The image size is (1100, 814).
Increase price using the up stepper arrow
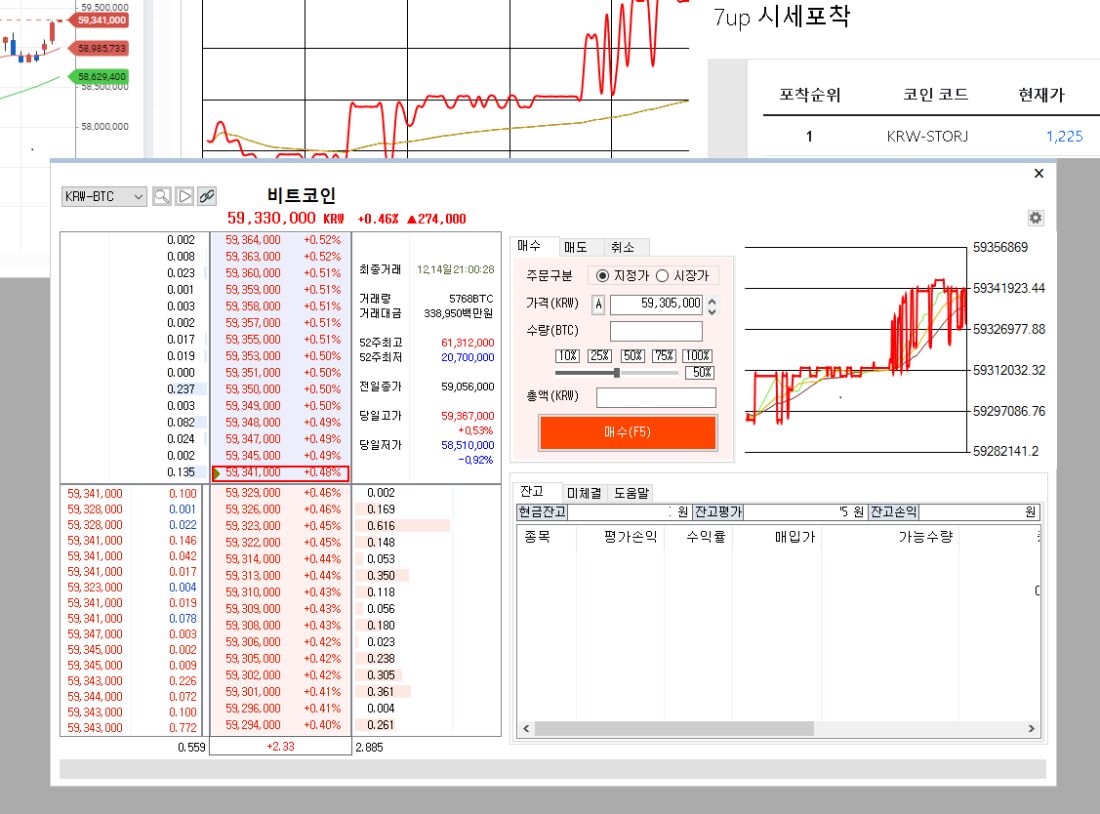tap(712, 299)
